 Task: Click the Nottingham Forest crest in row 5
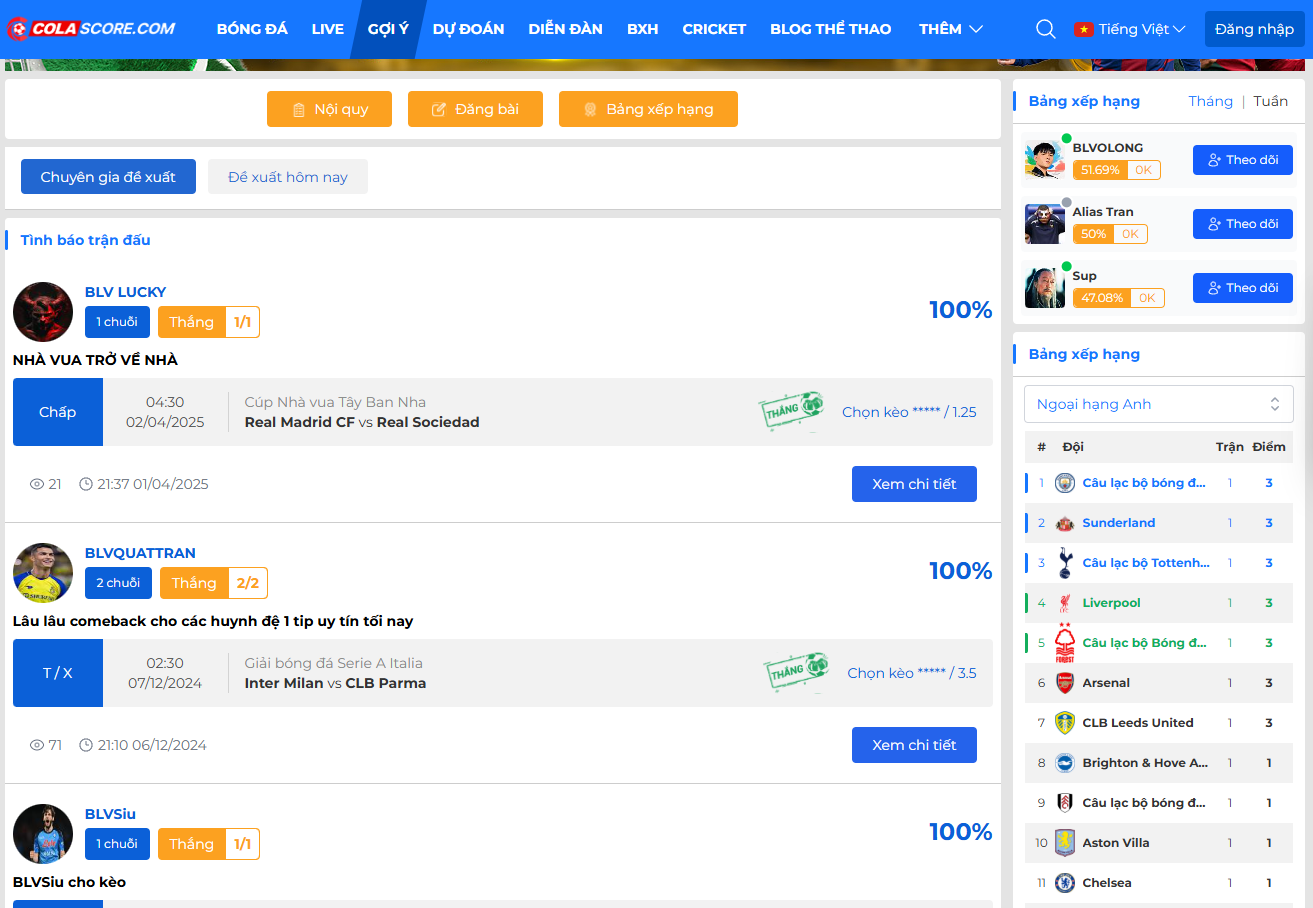[x=1065, y=643]
